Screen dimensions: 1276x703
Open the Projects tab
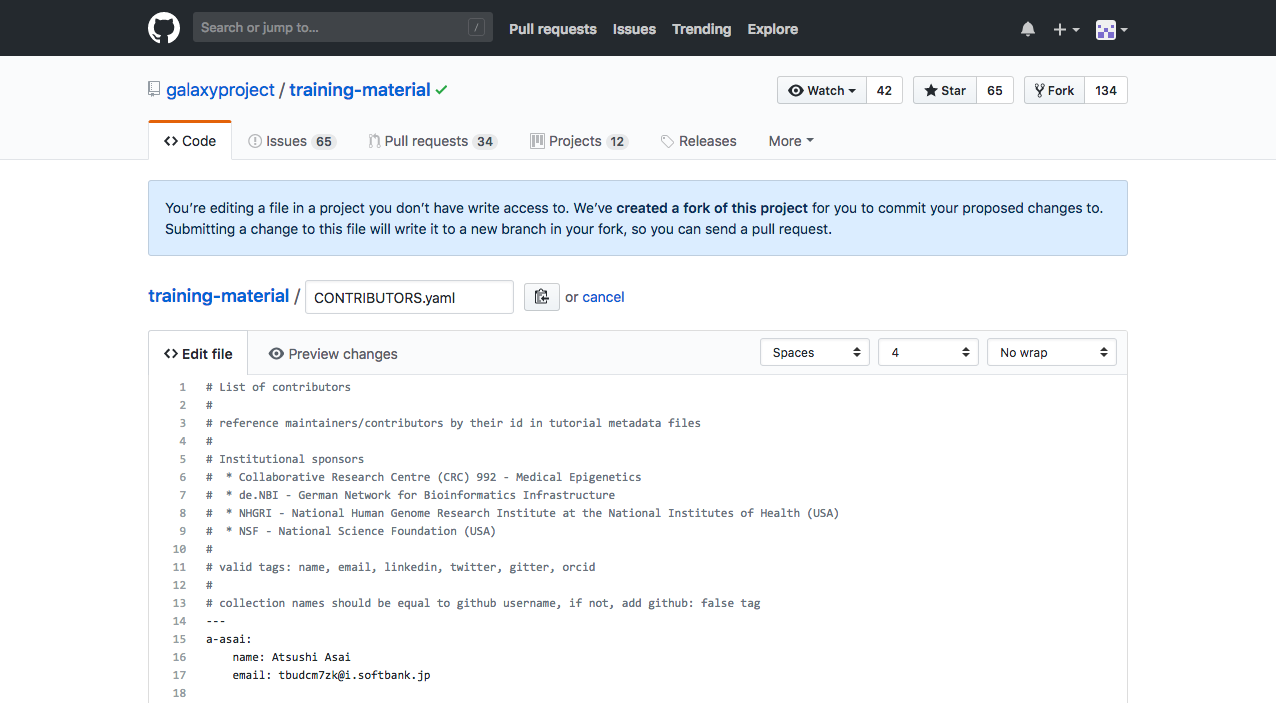tap(579, 141)
